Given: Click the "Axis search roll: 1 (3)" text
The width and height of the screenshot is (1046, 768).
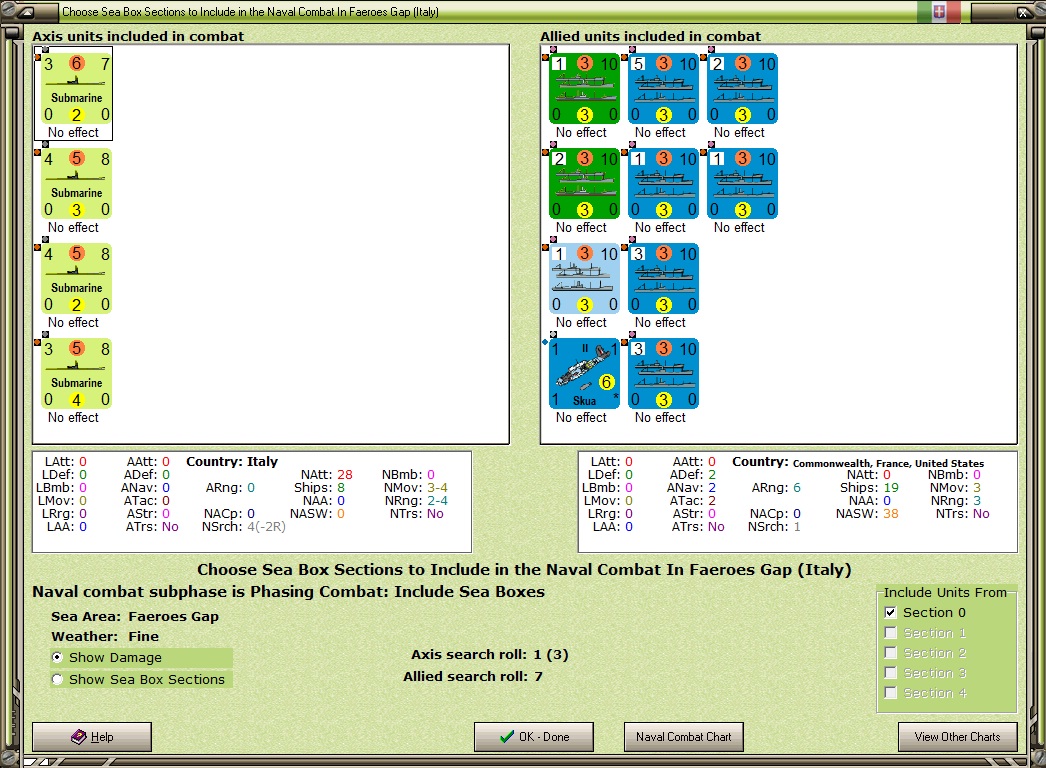Looking at the screenshot, I should pyautogui.click(x=490, y=655).
